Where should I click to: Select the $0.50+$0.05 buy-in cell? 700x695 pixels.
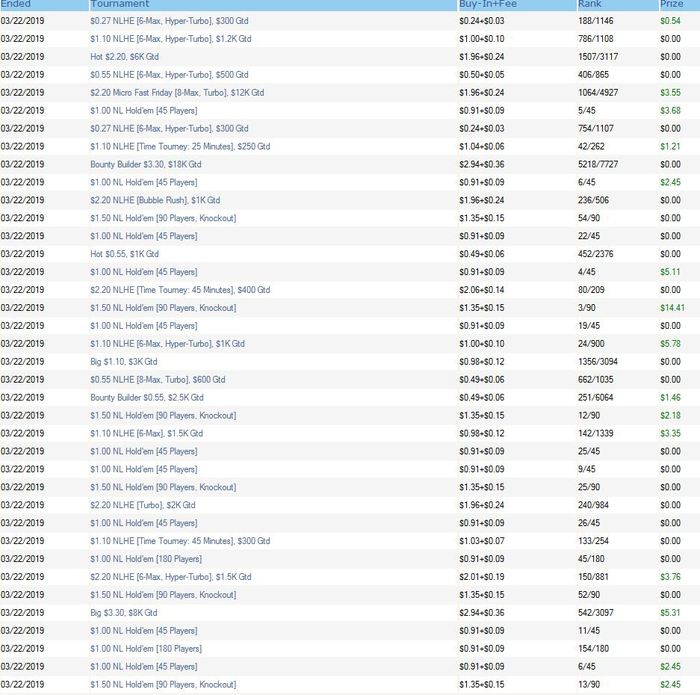pos(482,75)
